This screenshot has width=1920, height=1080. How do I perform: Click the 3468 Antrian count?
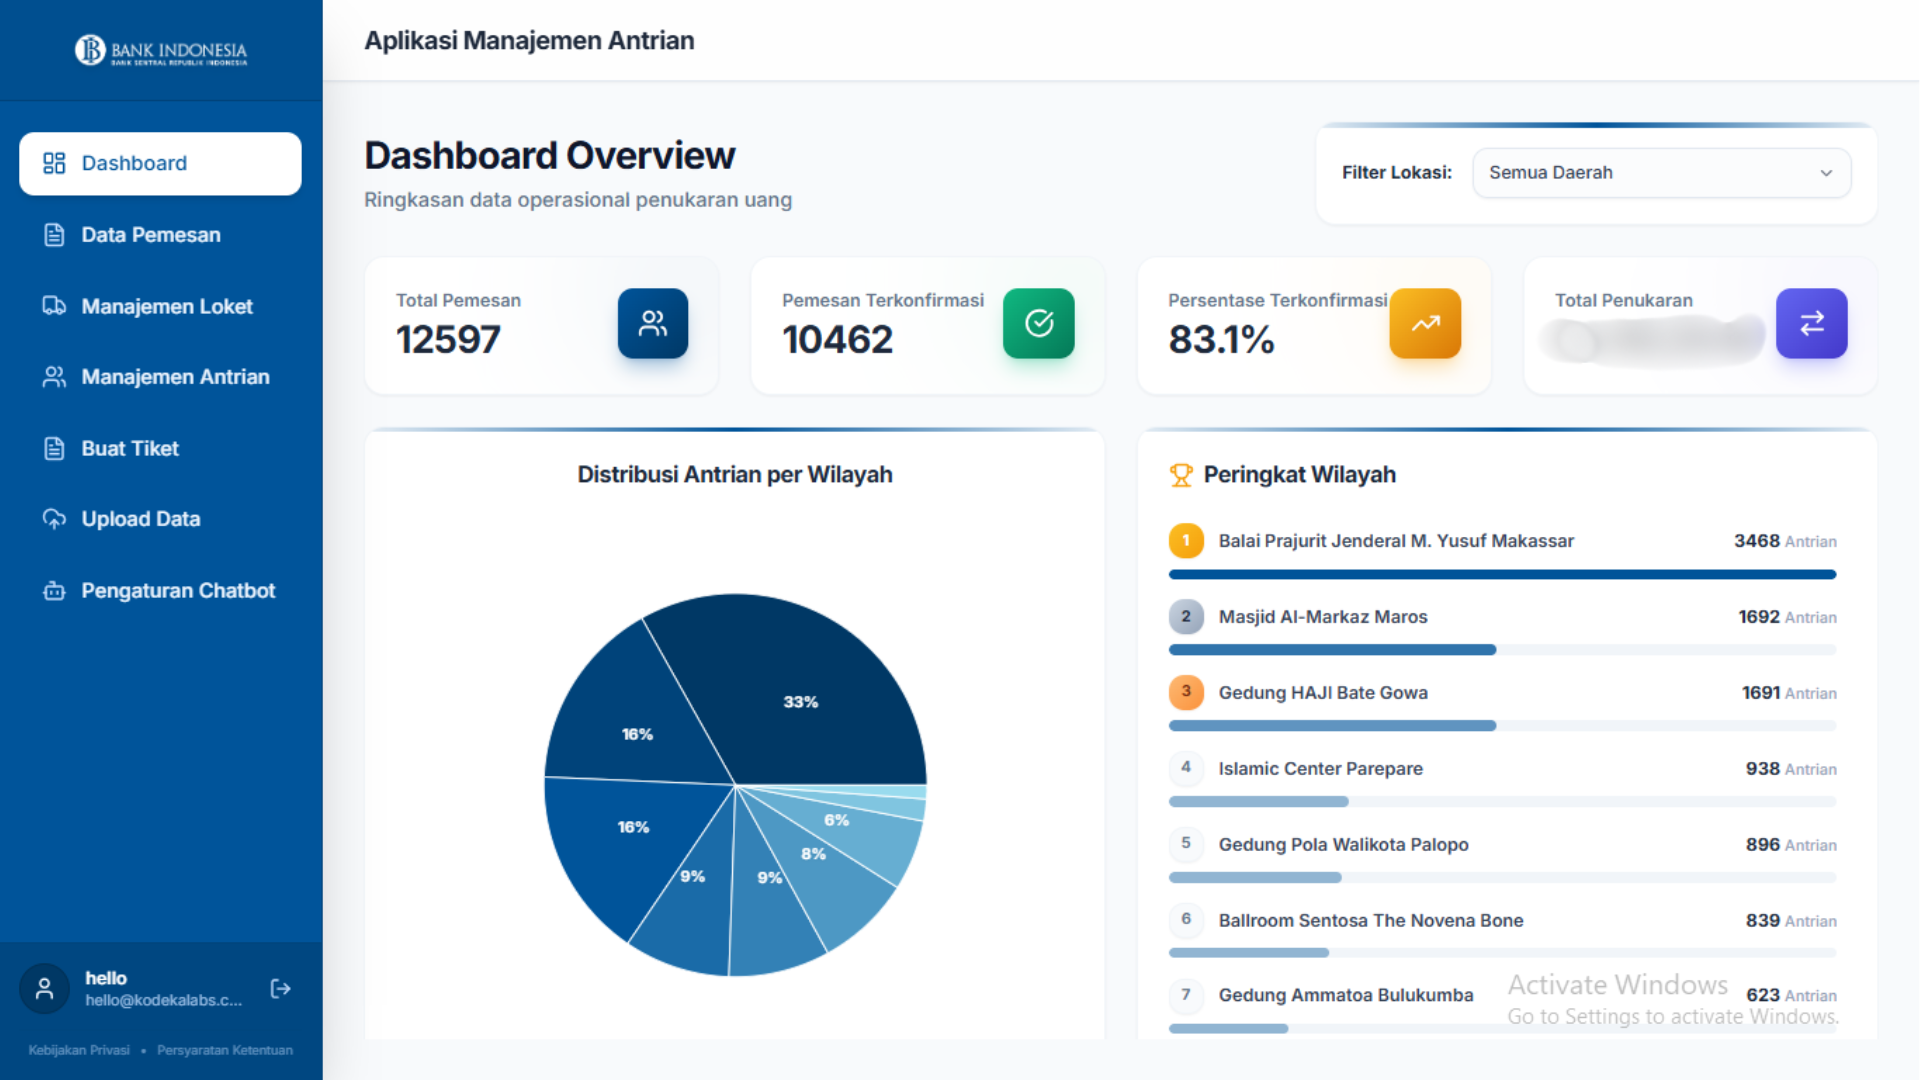point(1785,541)
